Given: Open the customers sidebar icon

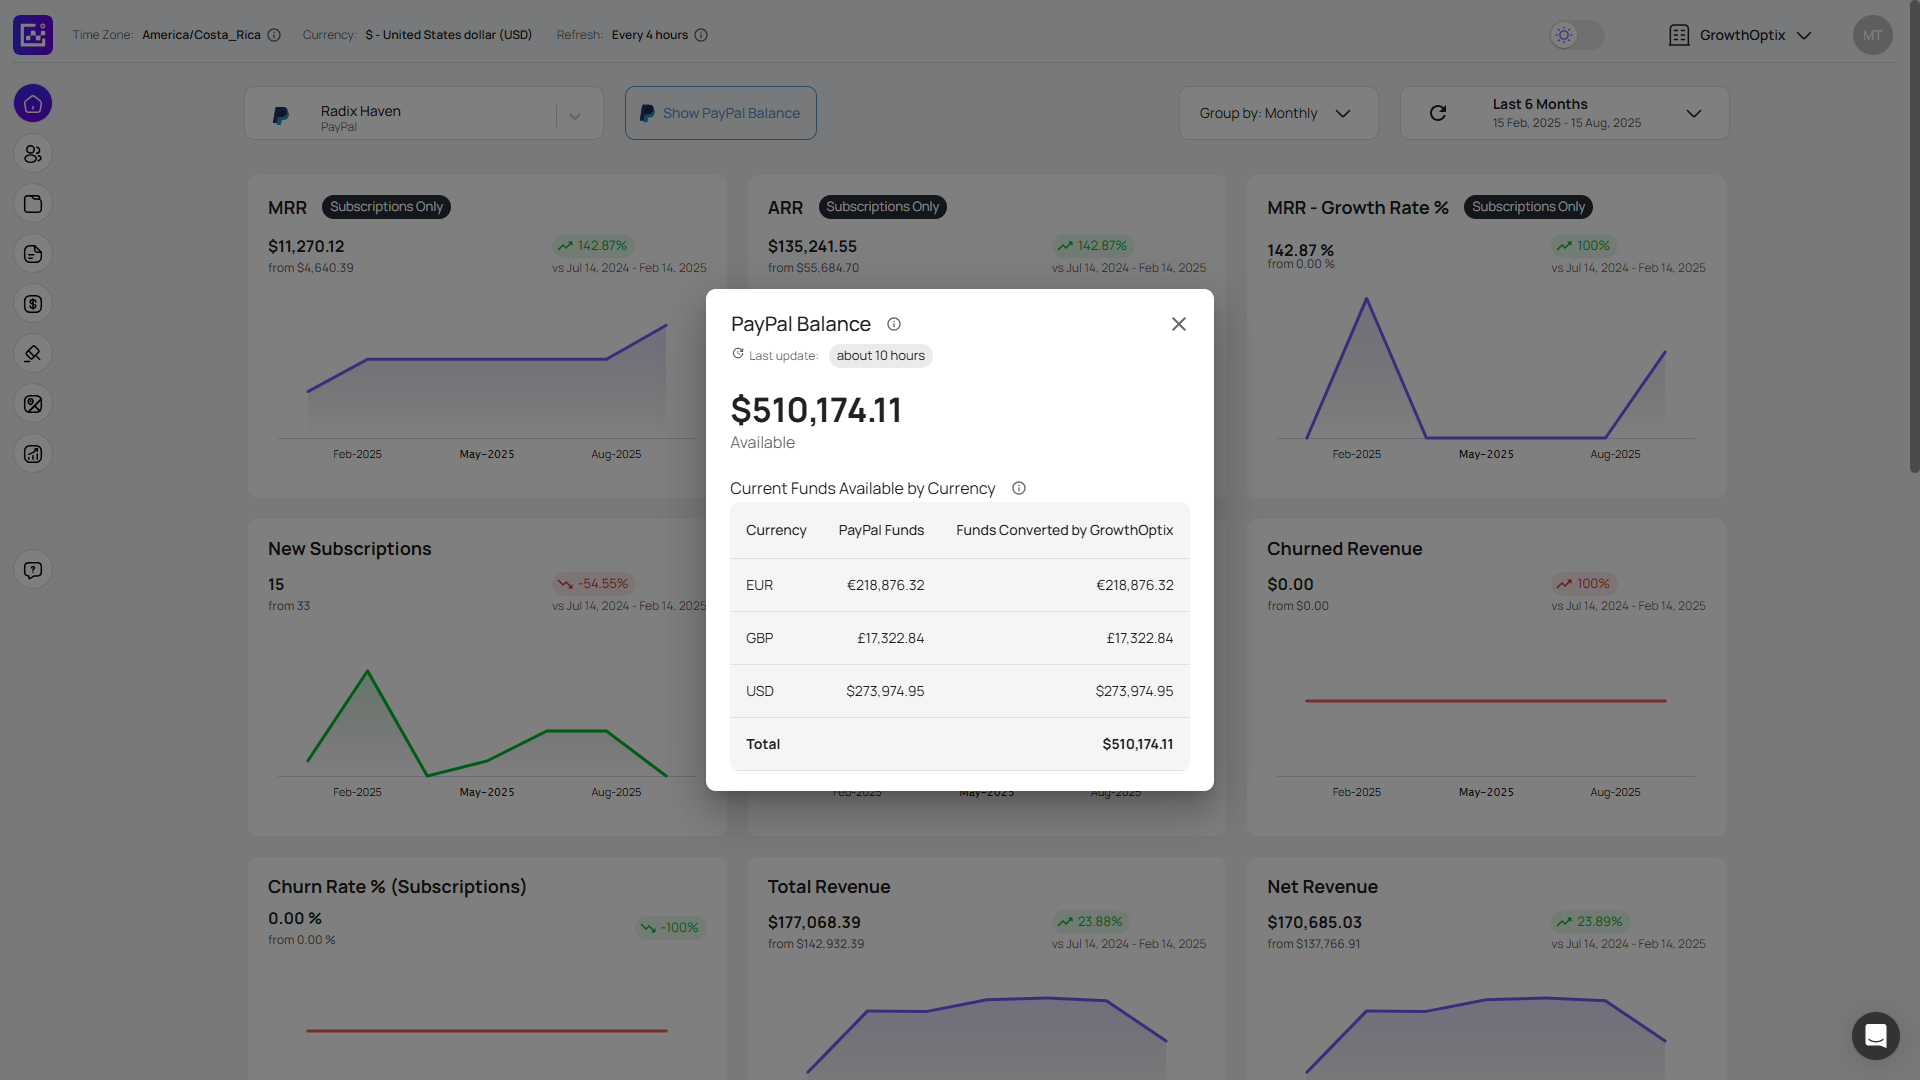Looking at the screenshot, I should (x=33, y=154).
